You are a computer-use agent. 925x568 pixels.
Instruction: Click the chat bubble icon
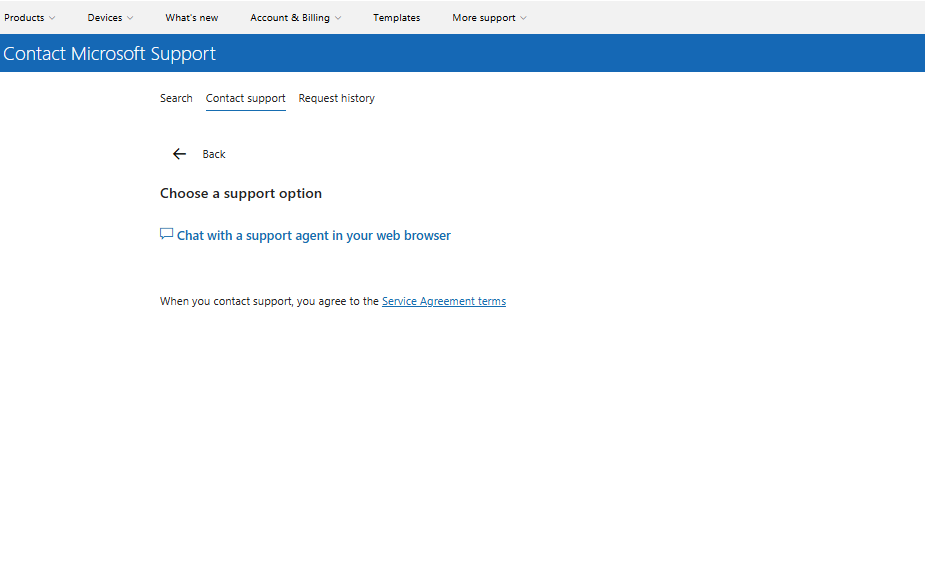(166, 234)
